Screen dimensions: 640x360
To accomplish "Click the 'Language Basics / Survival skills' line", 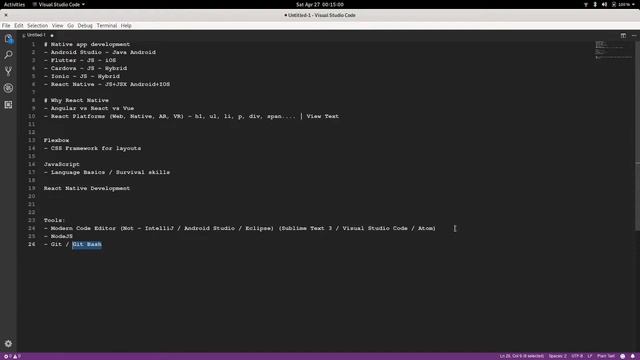I will point(107,173).
